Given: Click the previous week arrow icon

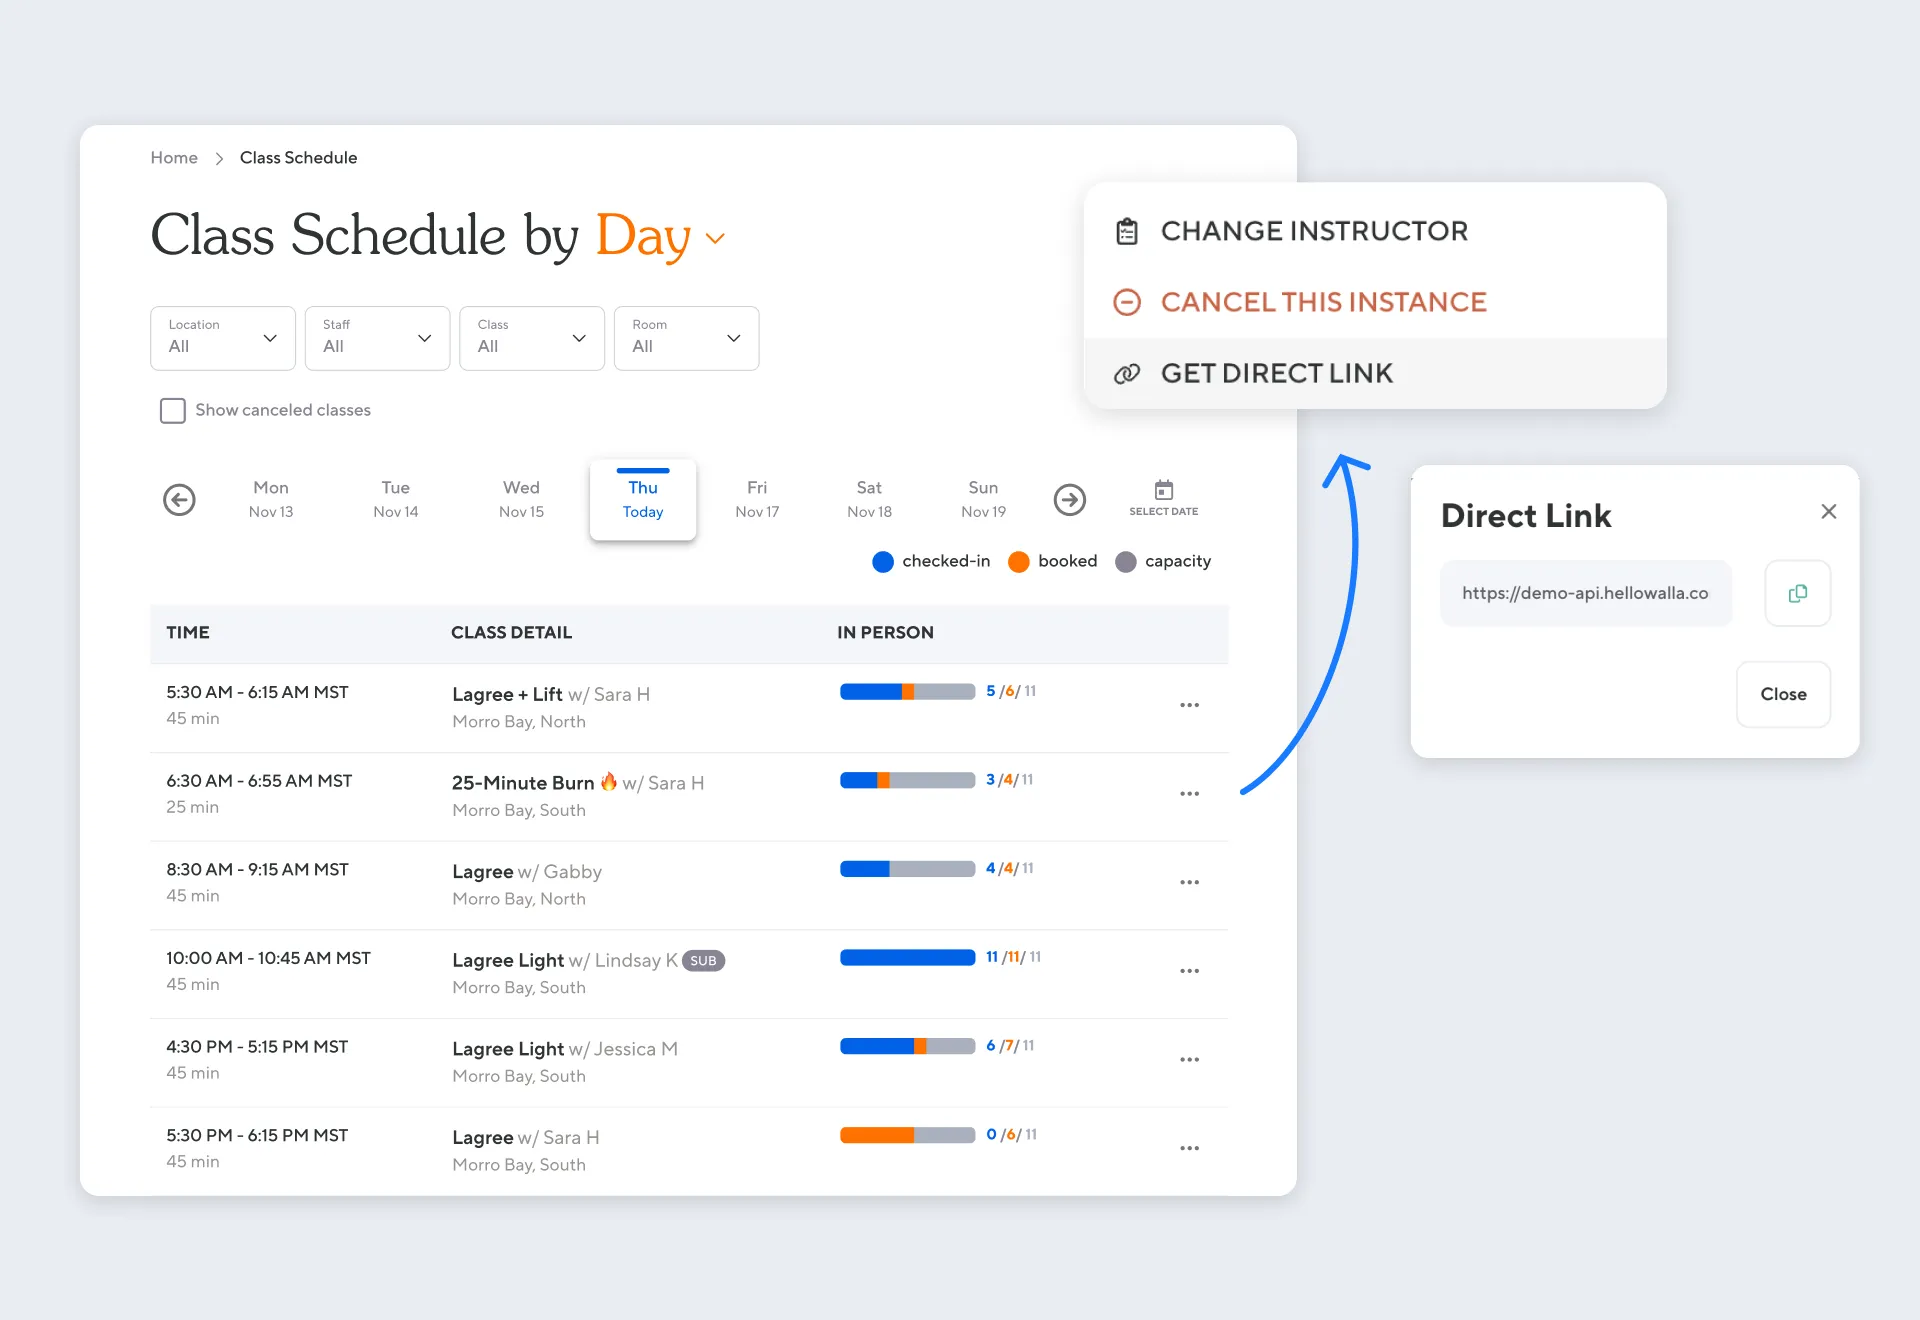Looking at the screenshot, I should coord(179,499).
